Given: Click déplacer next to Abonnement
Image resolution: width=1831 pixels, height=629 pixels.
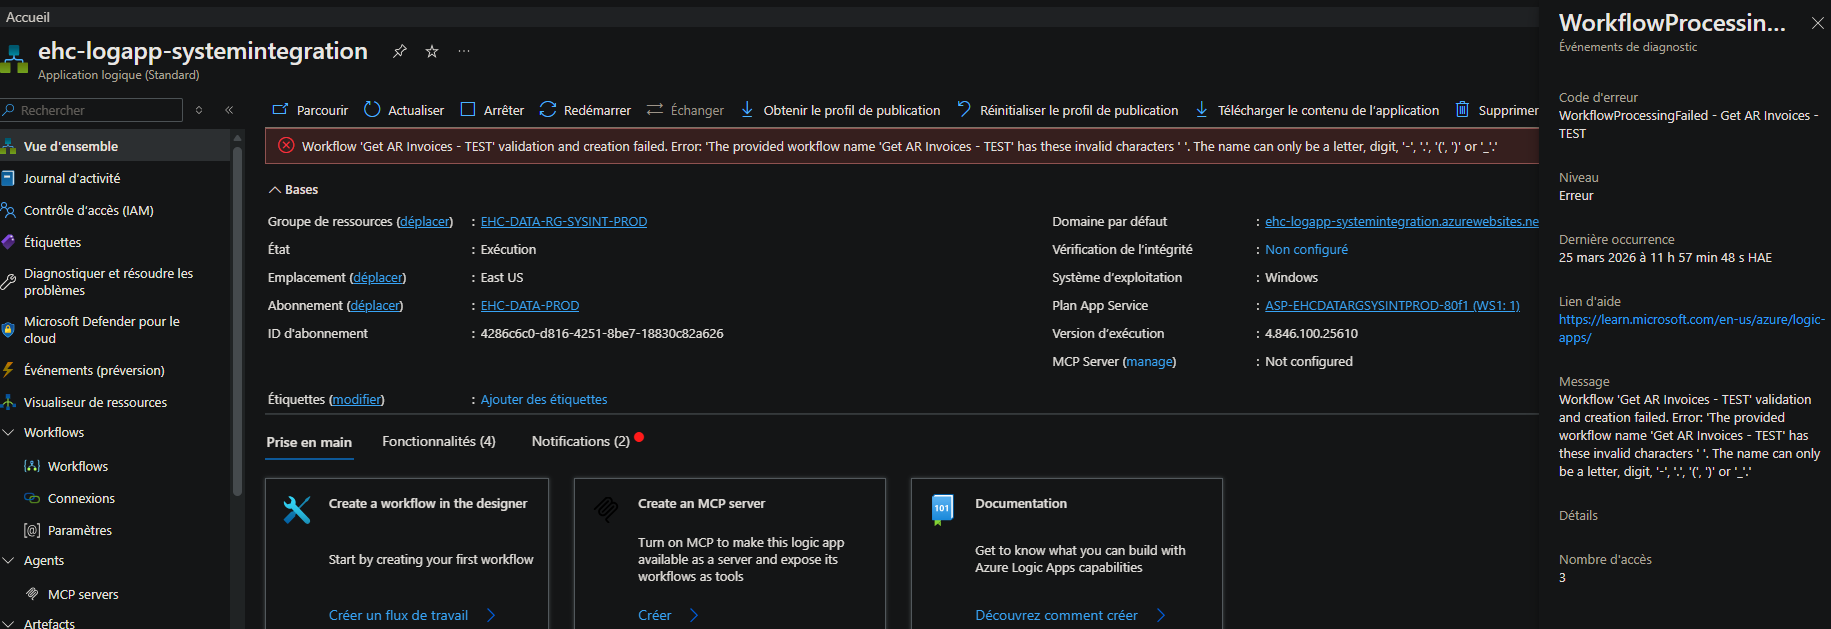Looking at the screenshot, I should point(375,305).
